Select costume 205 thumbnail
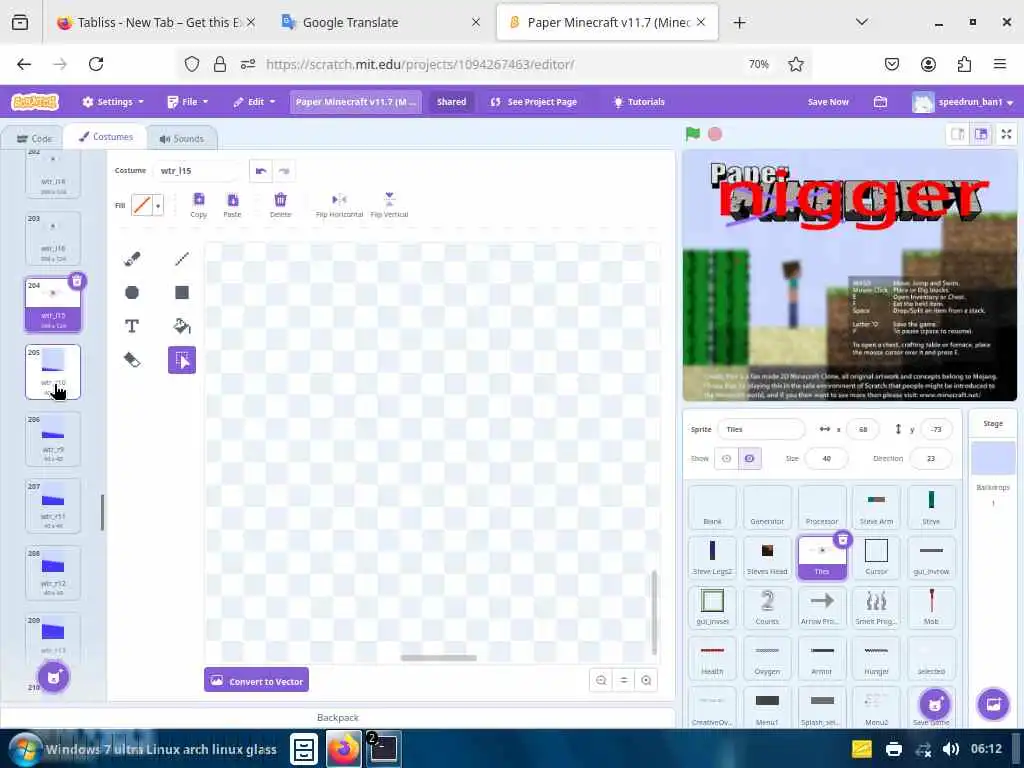 click(x=53, y=372)
